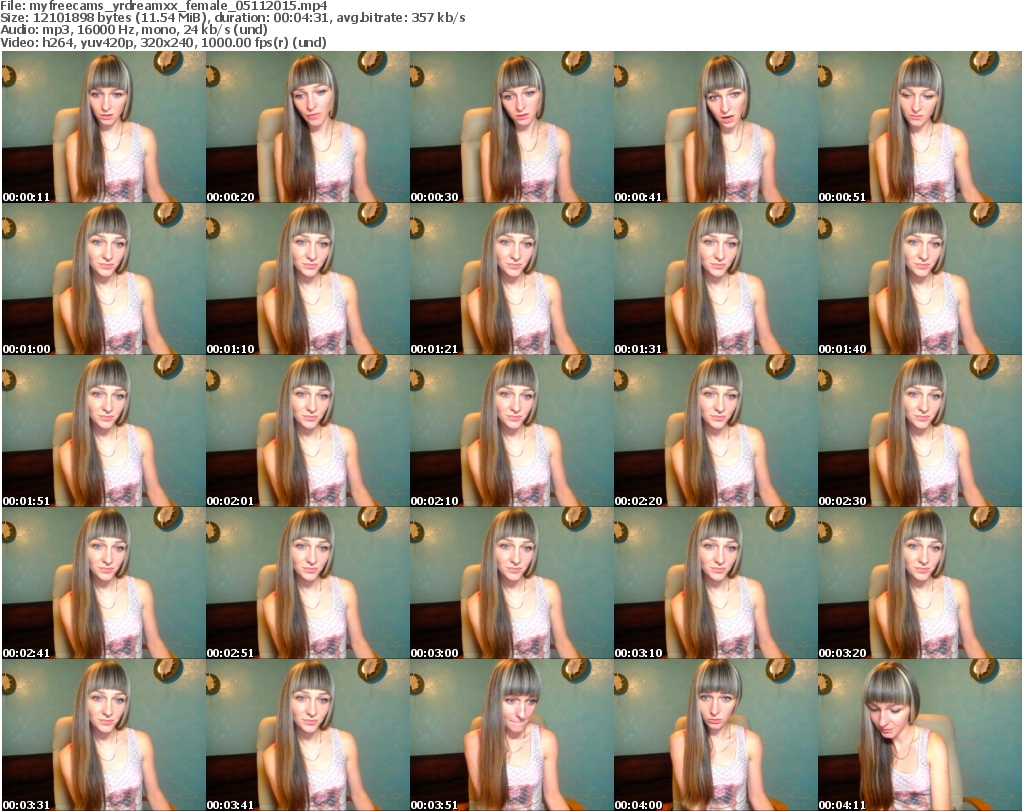
Task: Select the thumbnail stamped 00:00:30
Action: click(x=511, y=127)
